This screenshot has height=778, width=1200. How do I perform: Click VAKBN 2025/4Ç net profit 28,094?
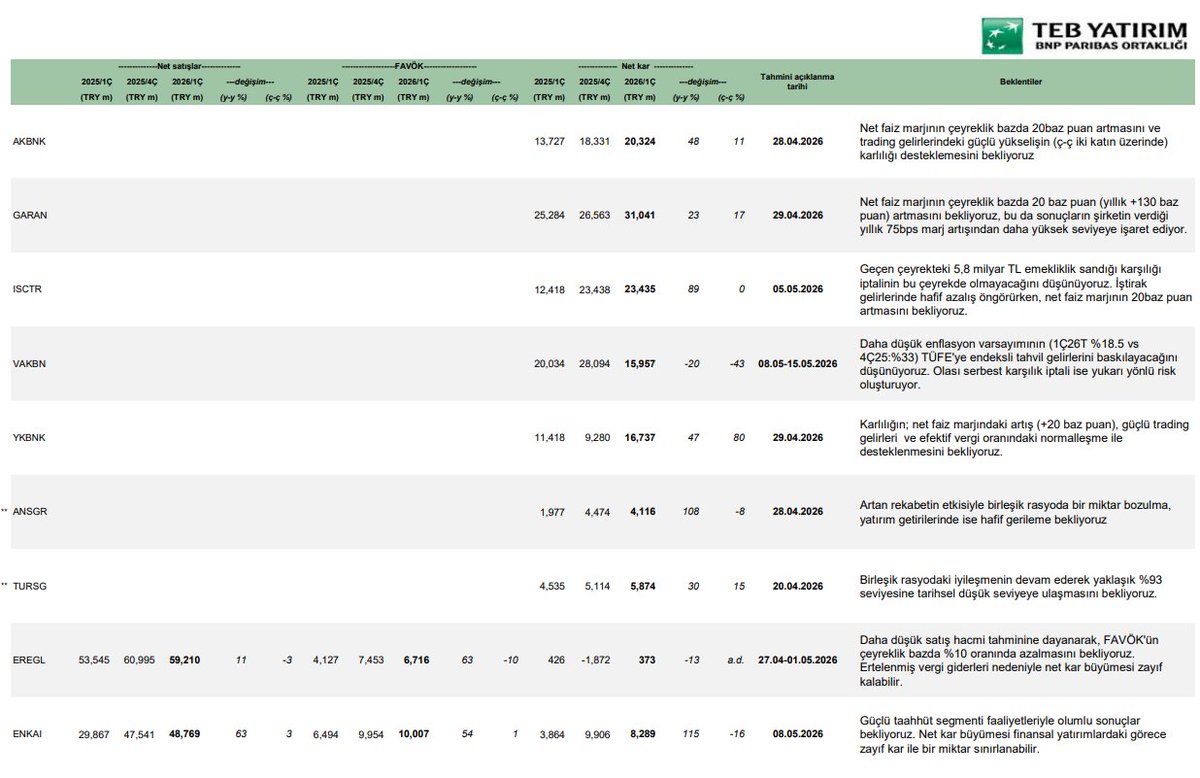(x=595, y=364)
